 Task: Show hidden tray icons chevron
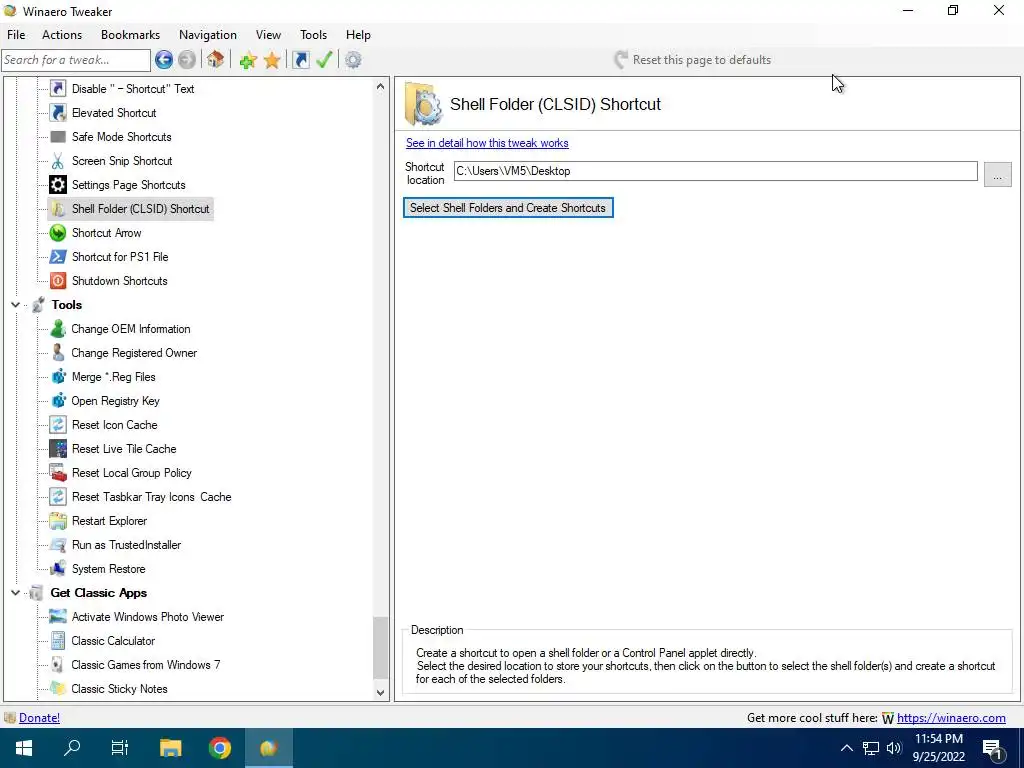(846, 748)
